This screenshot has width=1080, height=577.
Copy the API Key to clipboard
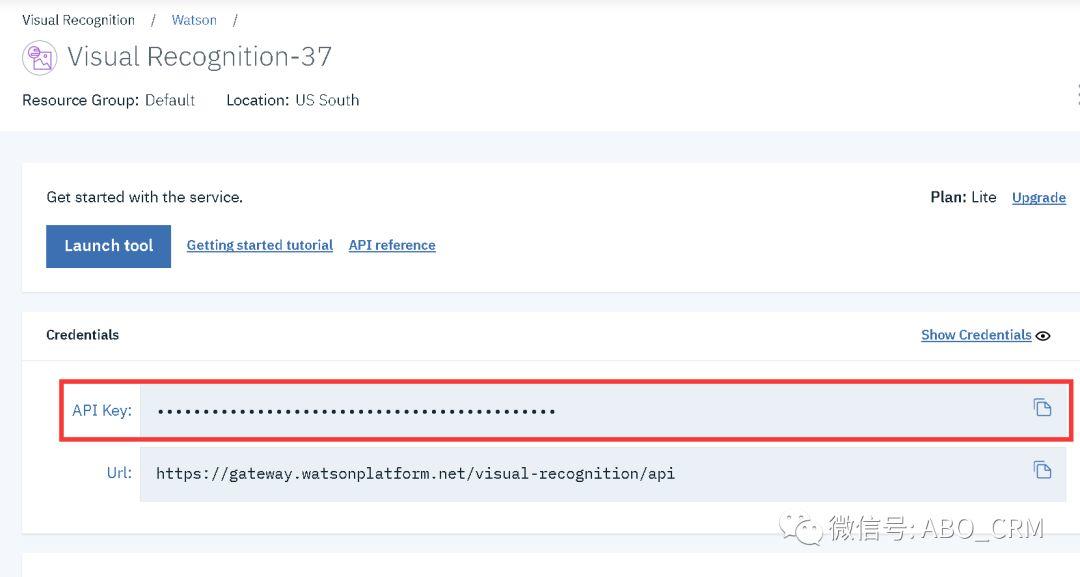click(x=1042, y=408)
